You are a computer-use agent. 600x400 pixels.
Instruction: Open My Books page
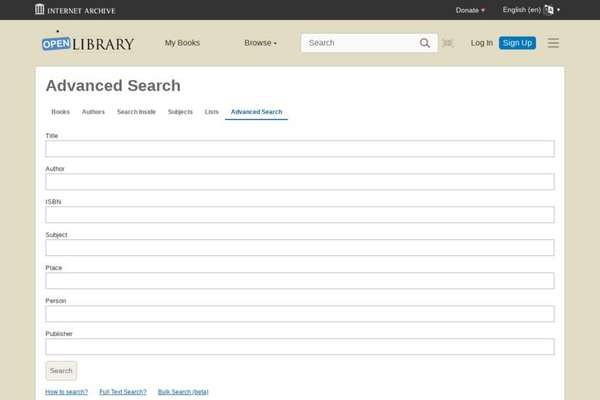pos(182,43)
